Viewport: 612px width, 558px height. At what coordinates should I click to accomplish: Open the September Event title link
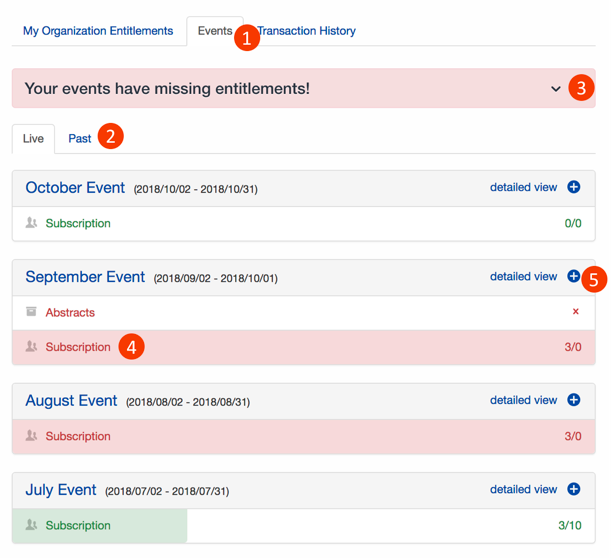(85, 277)
